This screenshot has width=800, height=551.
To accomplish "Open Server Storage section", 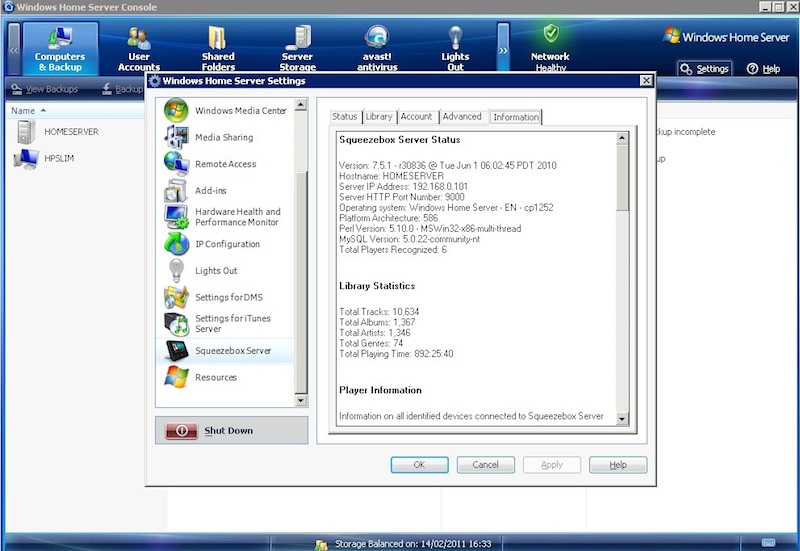I will pyautogui.click(x=297, y=49).
